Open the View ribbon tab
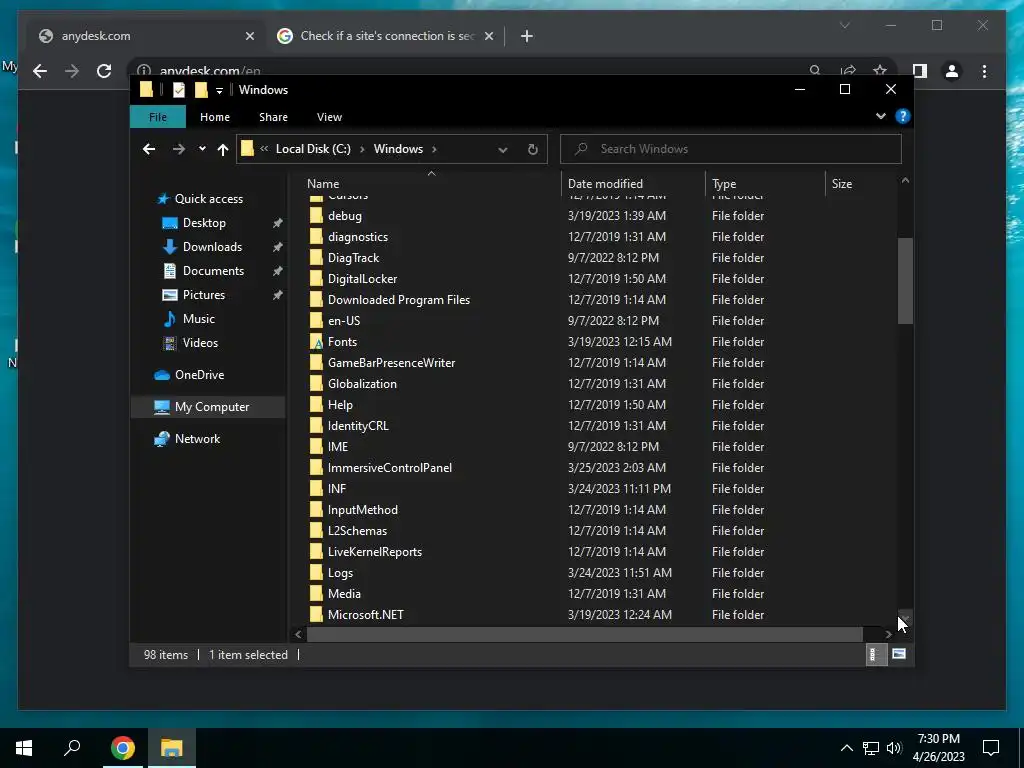This screenshot has width=1024, height=768. coord(329,117)
